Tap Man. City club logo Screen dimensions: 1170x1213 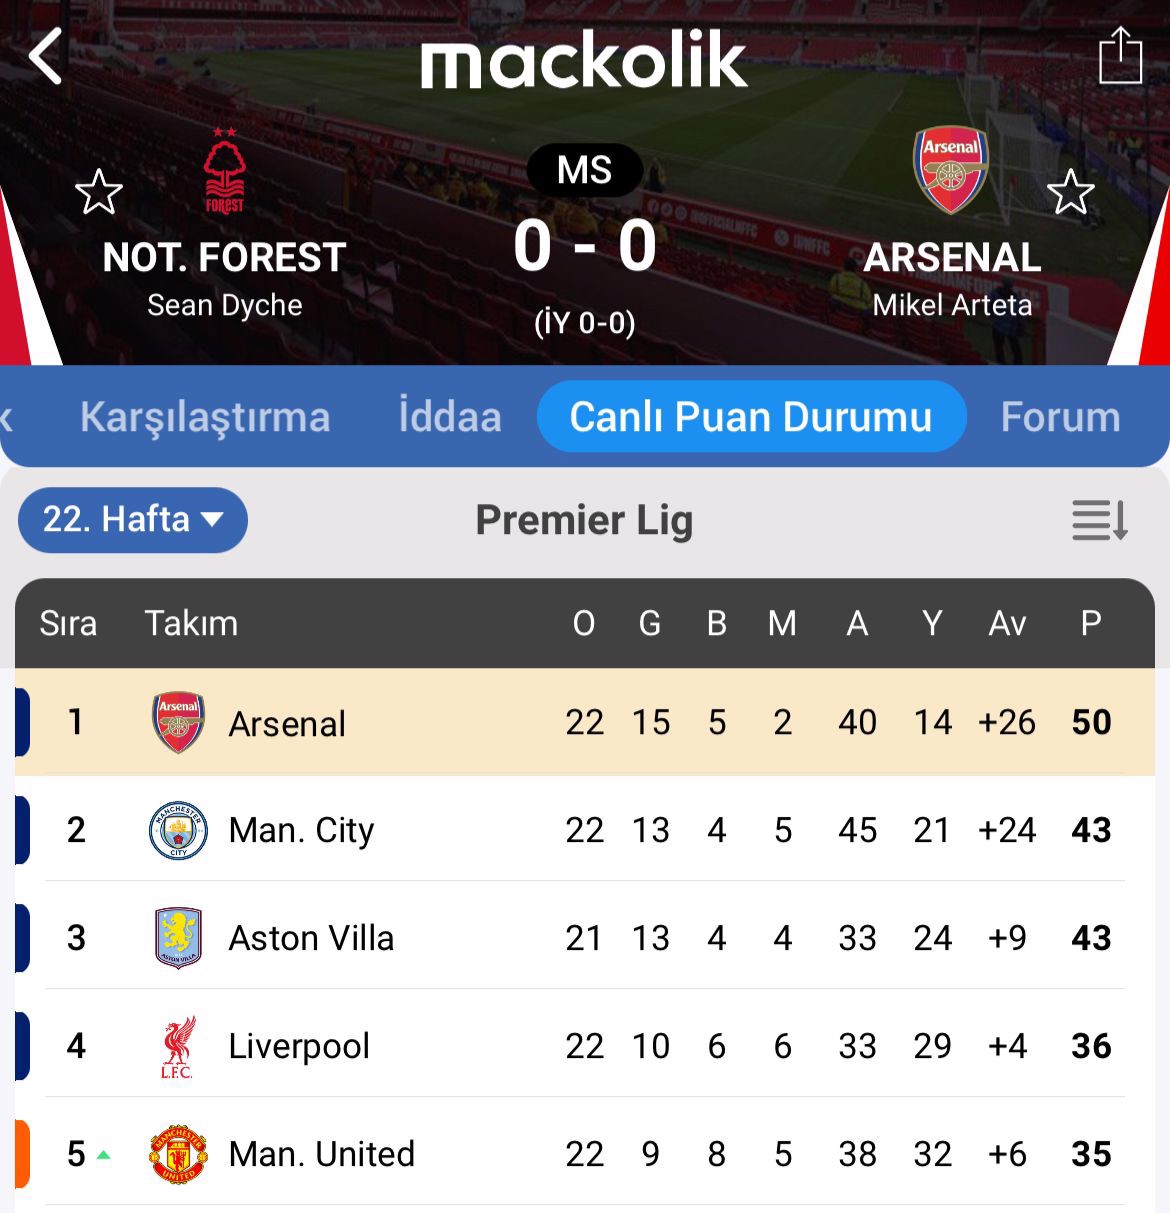pyautogui.click(x=178, y=830)
